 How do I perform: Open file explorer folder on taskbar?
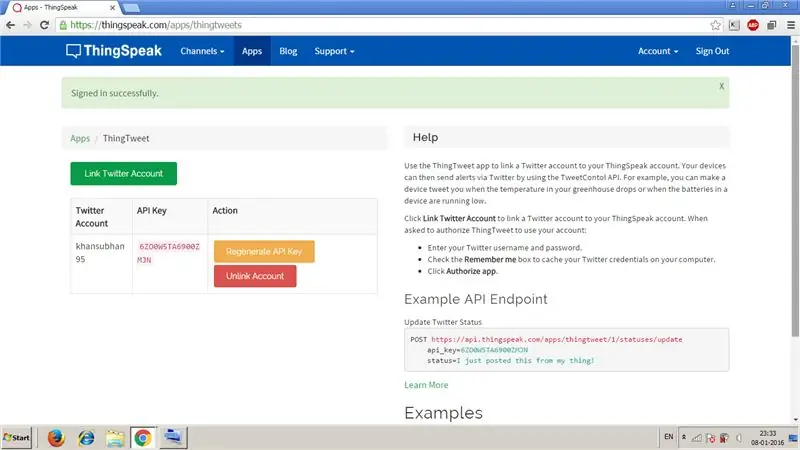click(115, 438)
